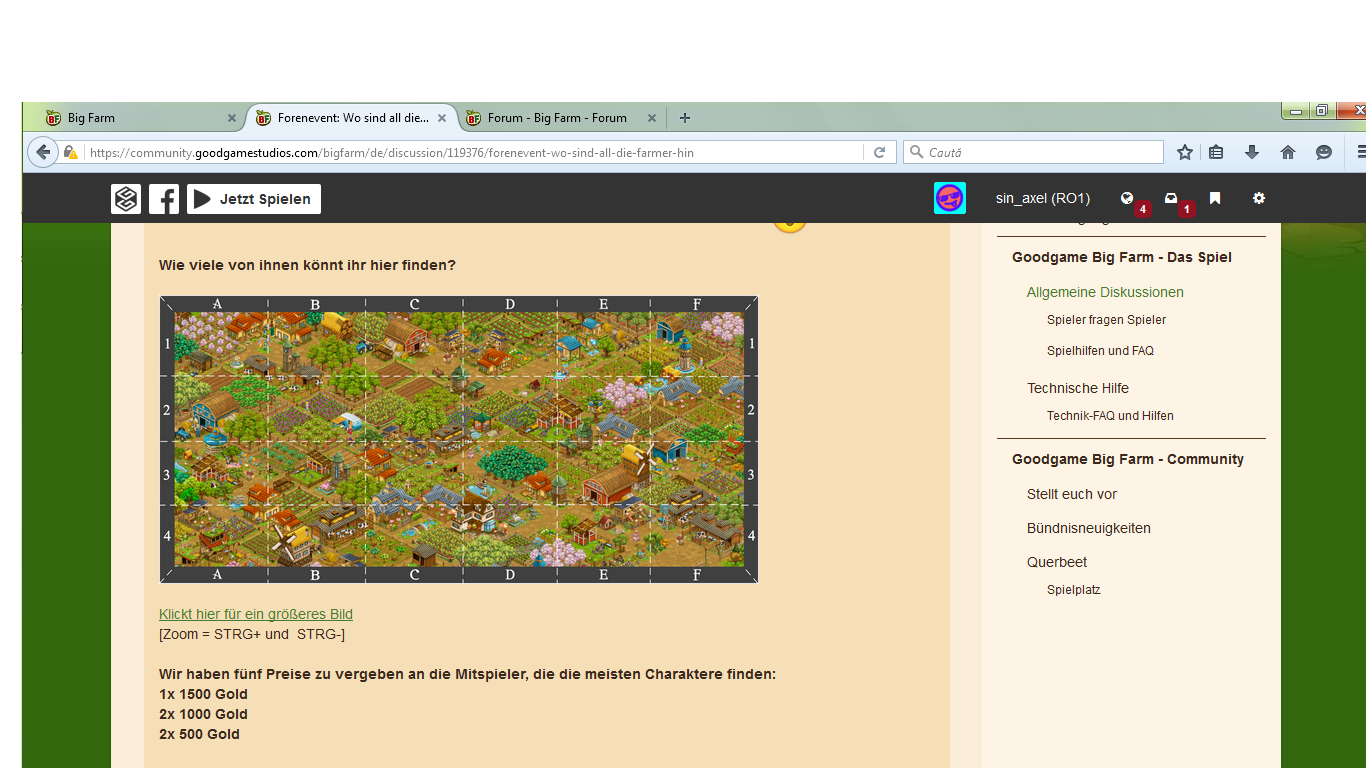Open the forum settings gear icon
Image resolution: width=1366 pixels, height=768 pixels.
(x=1259, y=198)
